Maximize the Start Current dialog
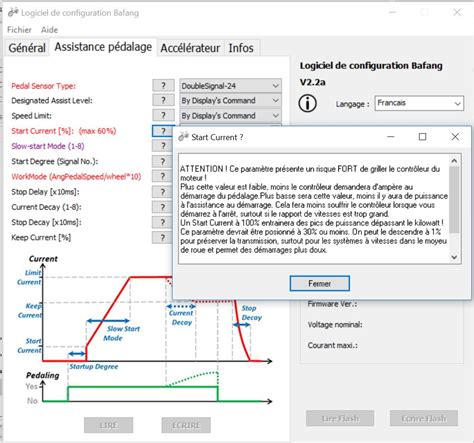Viewport: 474px width, 443px height. coord(422,137)
